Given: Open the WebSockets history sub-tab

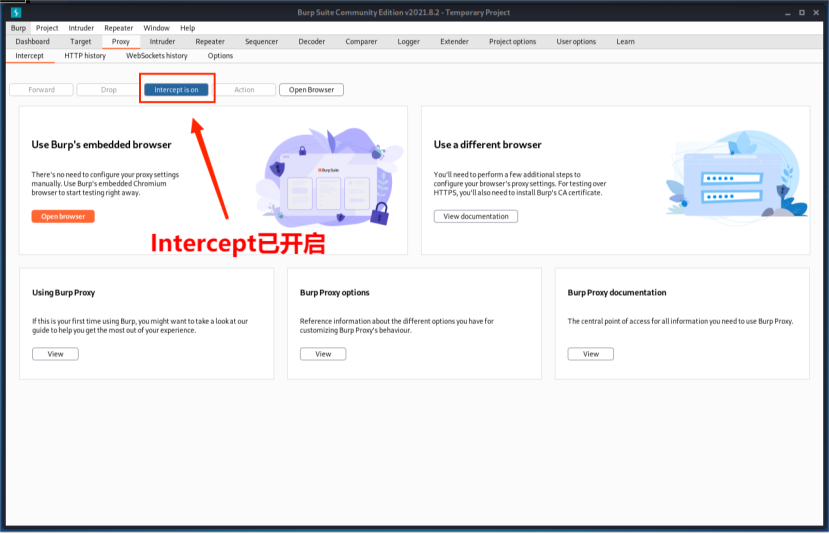Looking at the screenshot, I should pos(156,56).
